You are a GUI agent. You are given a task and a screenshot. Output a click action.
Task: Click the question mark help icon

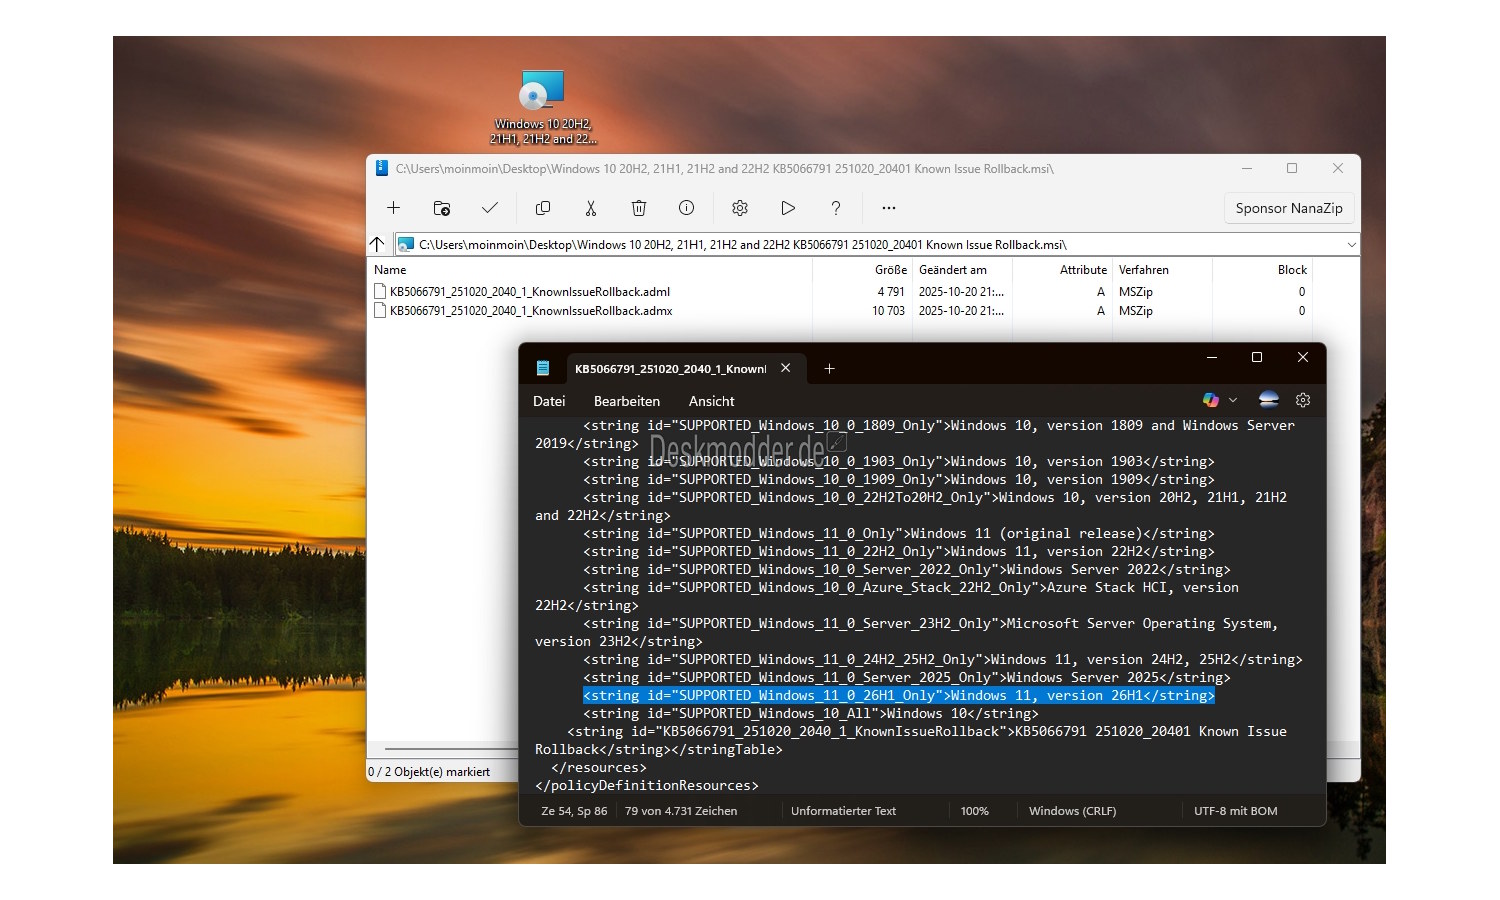[x=836, y=208]
